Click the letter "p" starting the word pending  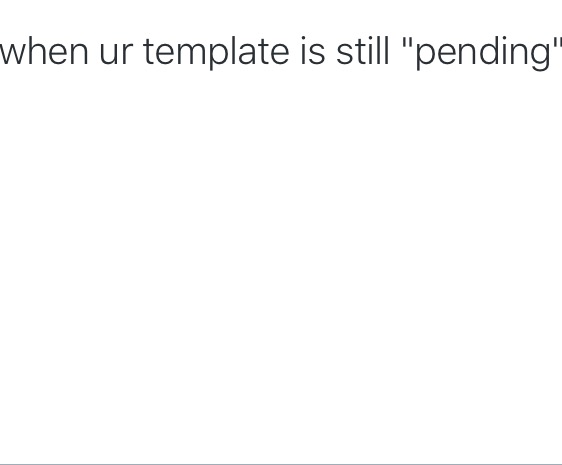427,56
